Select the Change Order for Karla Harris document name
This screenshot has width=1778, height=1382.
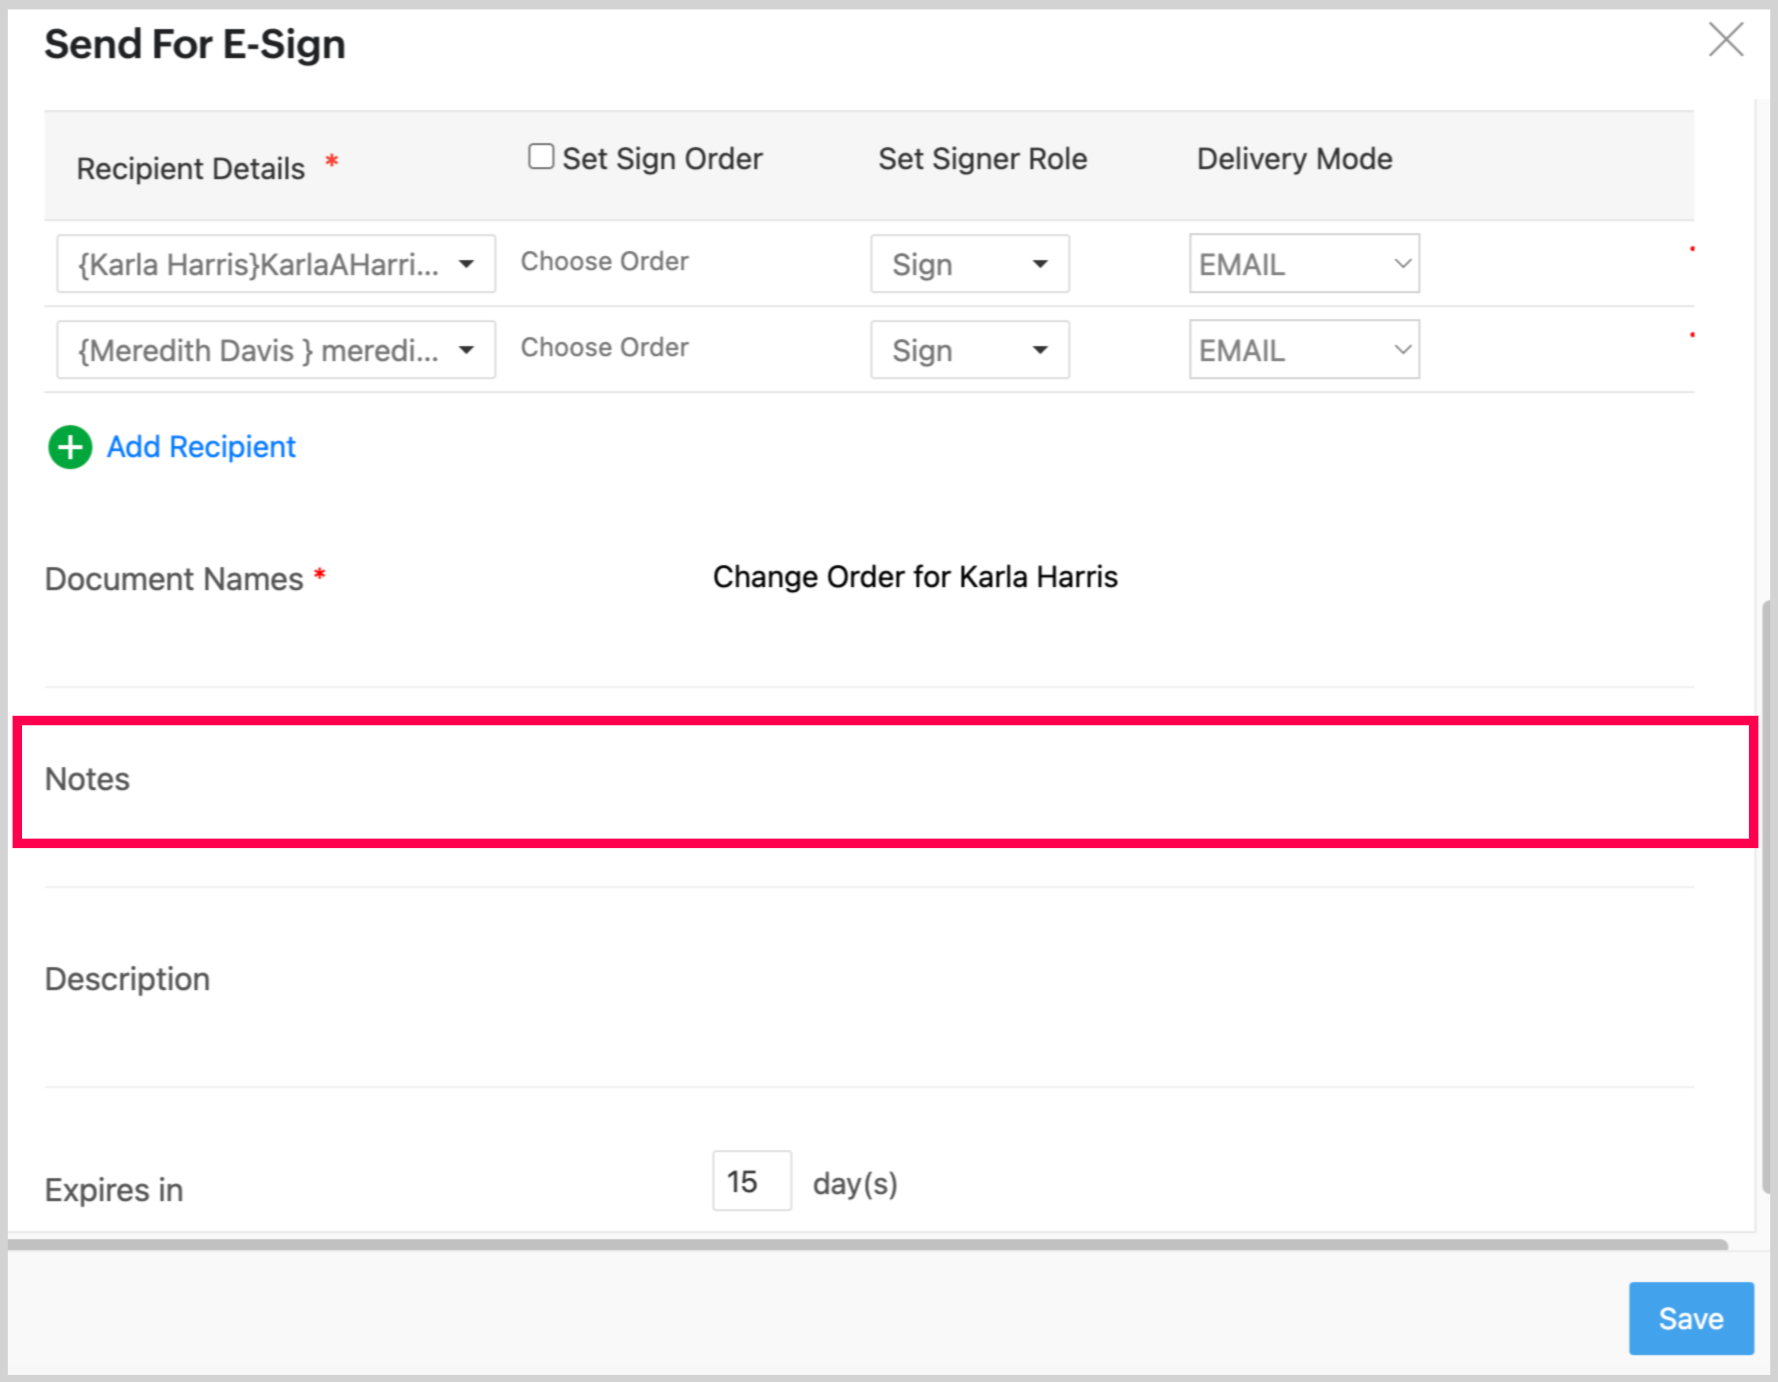[914, 577]
